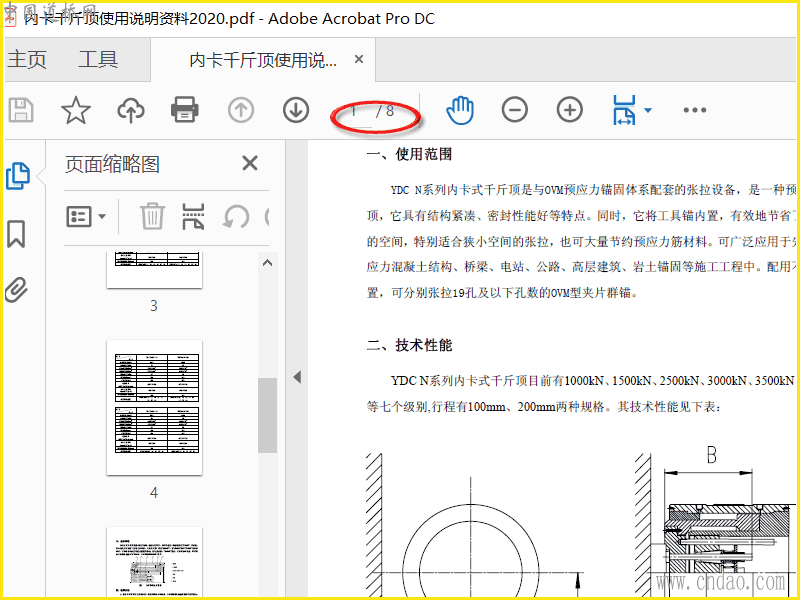Select page 3 thumbnail

[x=154, y=270]
